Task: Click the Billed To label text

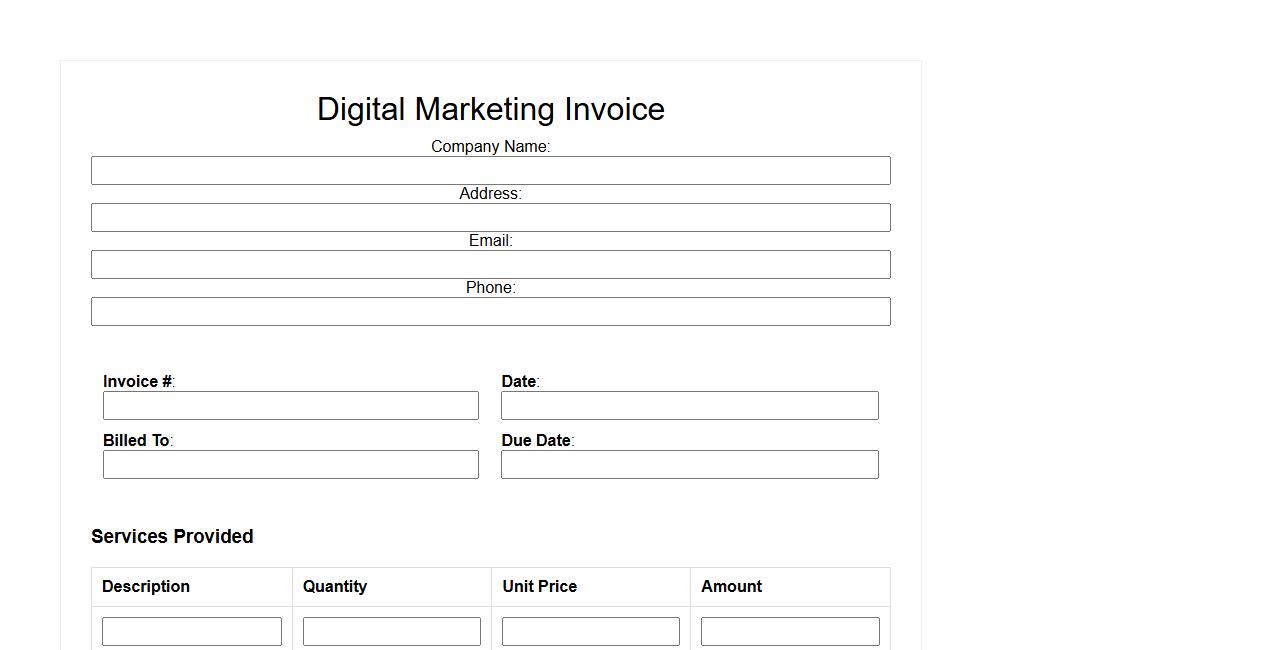Action: (137, 441)
